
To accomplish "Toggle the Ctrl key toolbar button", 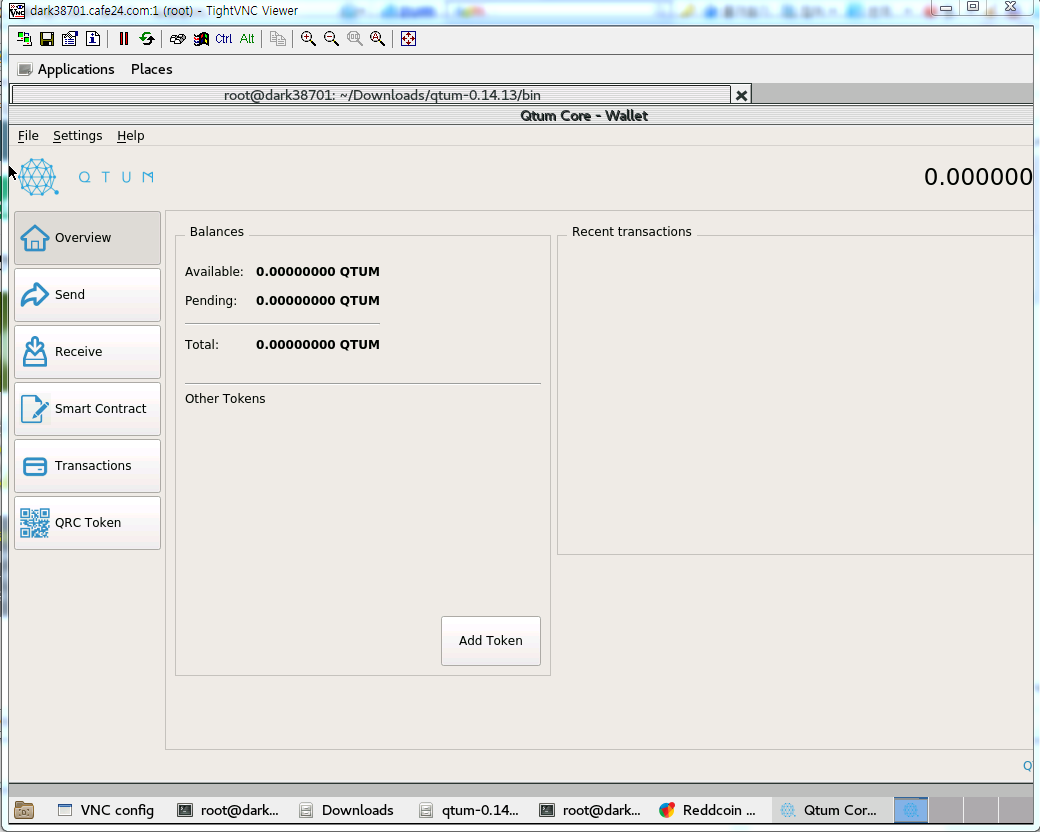I will pos(224,39).
